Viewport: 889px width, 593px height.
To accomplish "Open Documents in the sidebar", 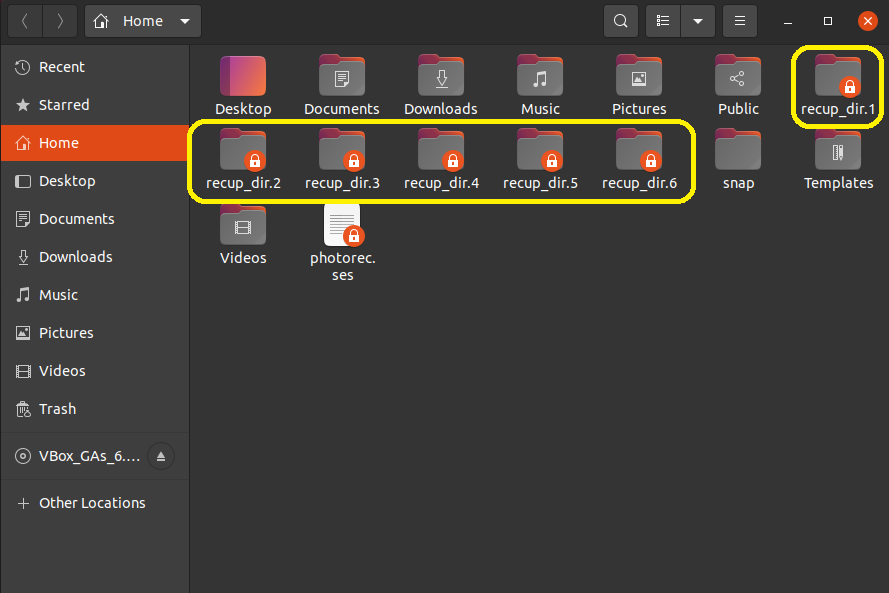I will click(95, 219).
